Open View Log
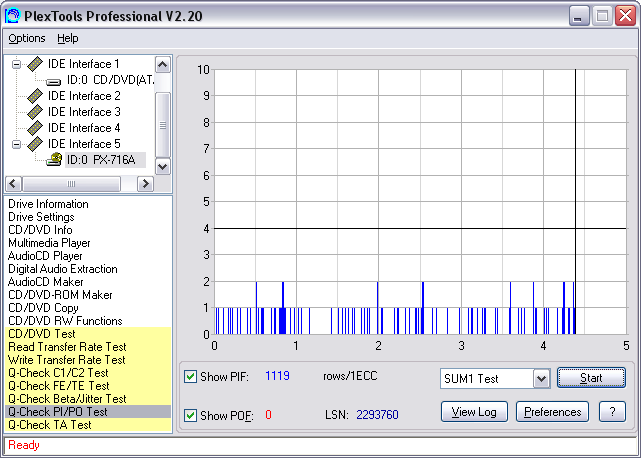 point(474,412)
